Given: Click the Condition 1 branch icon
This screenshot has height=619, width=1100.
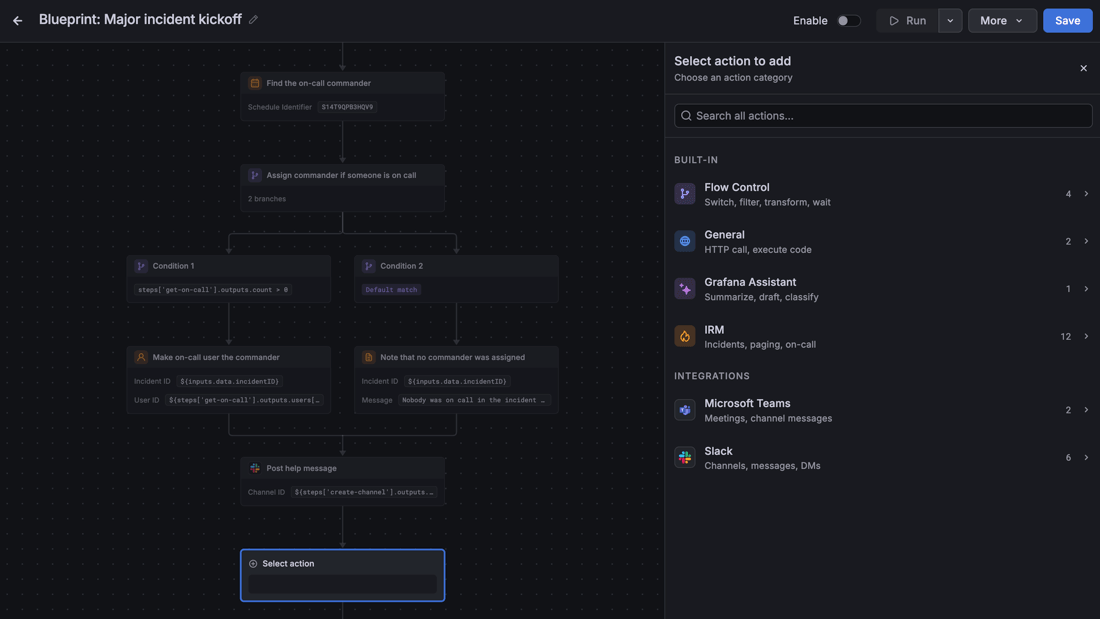Looking at the screenshot, I should coord(141,266).
